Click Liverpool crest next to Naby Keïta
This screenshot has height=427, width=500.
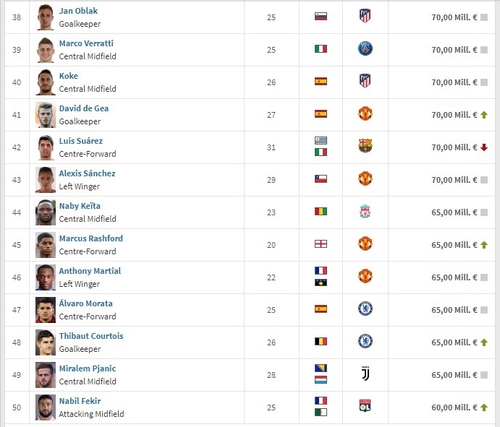tap(365, 211)
